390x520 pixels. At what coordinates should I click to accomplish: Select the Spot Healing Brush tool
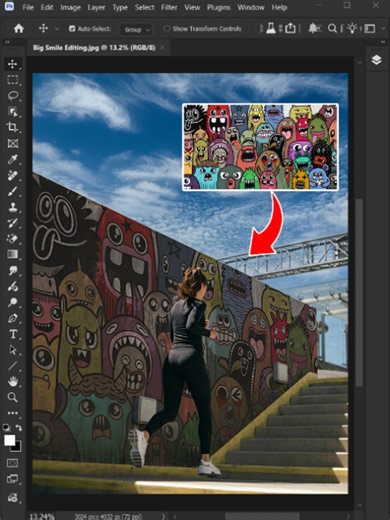point(13,175)
